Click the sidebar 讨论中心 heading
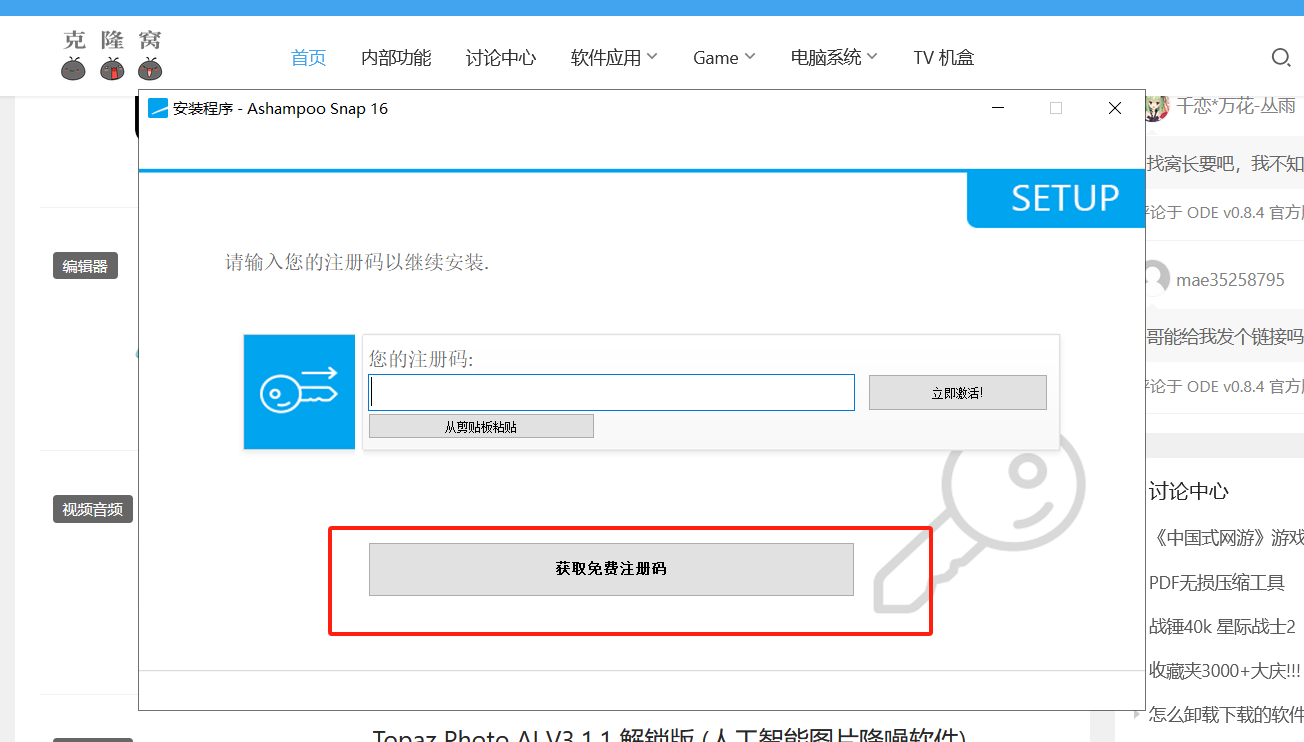 click(1189, 491)
